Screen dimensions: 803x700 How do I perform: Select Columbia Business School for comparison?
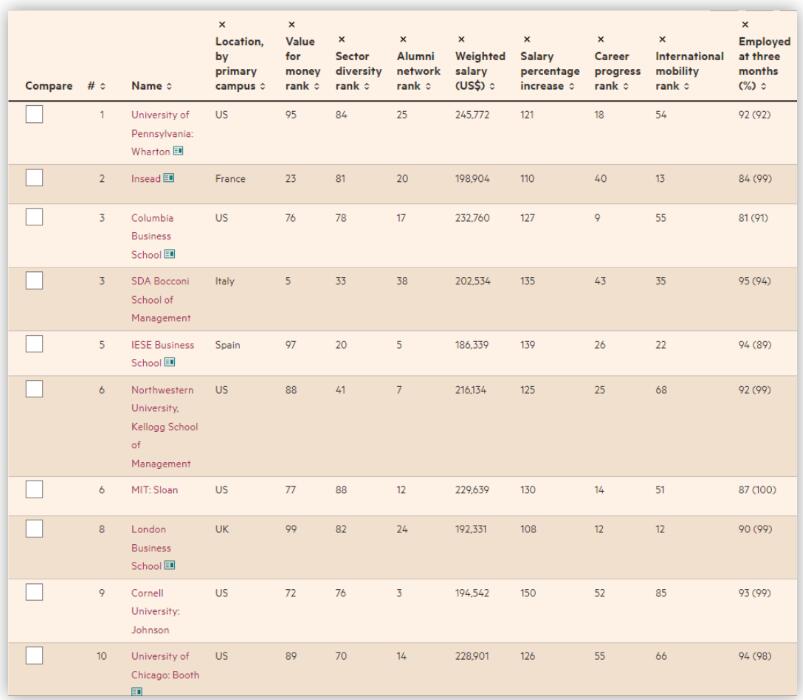[x=34, y=217]
